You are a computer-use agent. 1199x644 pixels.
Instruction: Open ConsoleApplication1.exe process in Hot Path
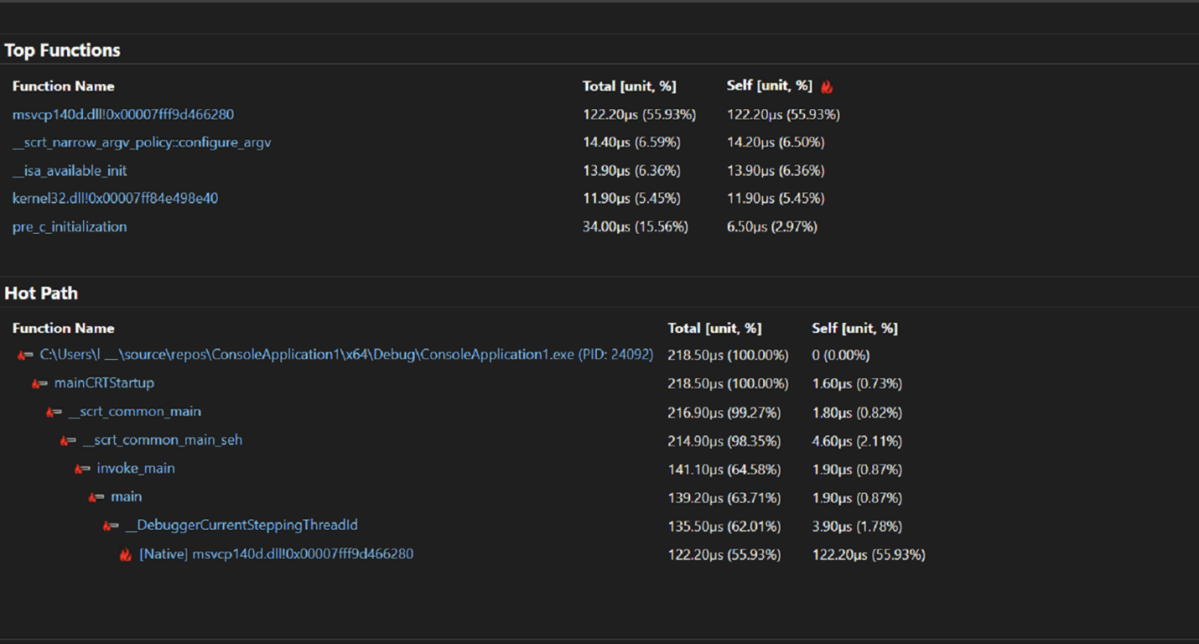pos(346,355)
